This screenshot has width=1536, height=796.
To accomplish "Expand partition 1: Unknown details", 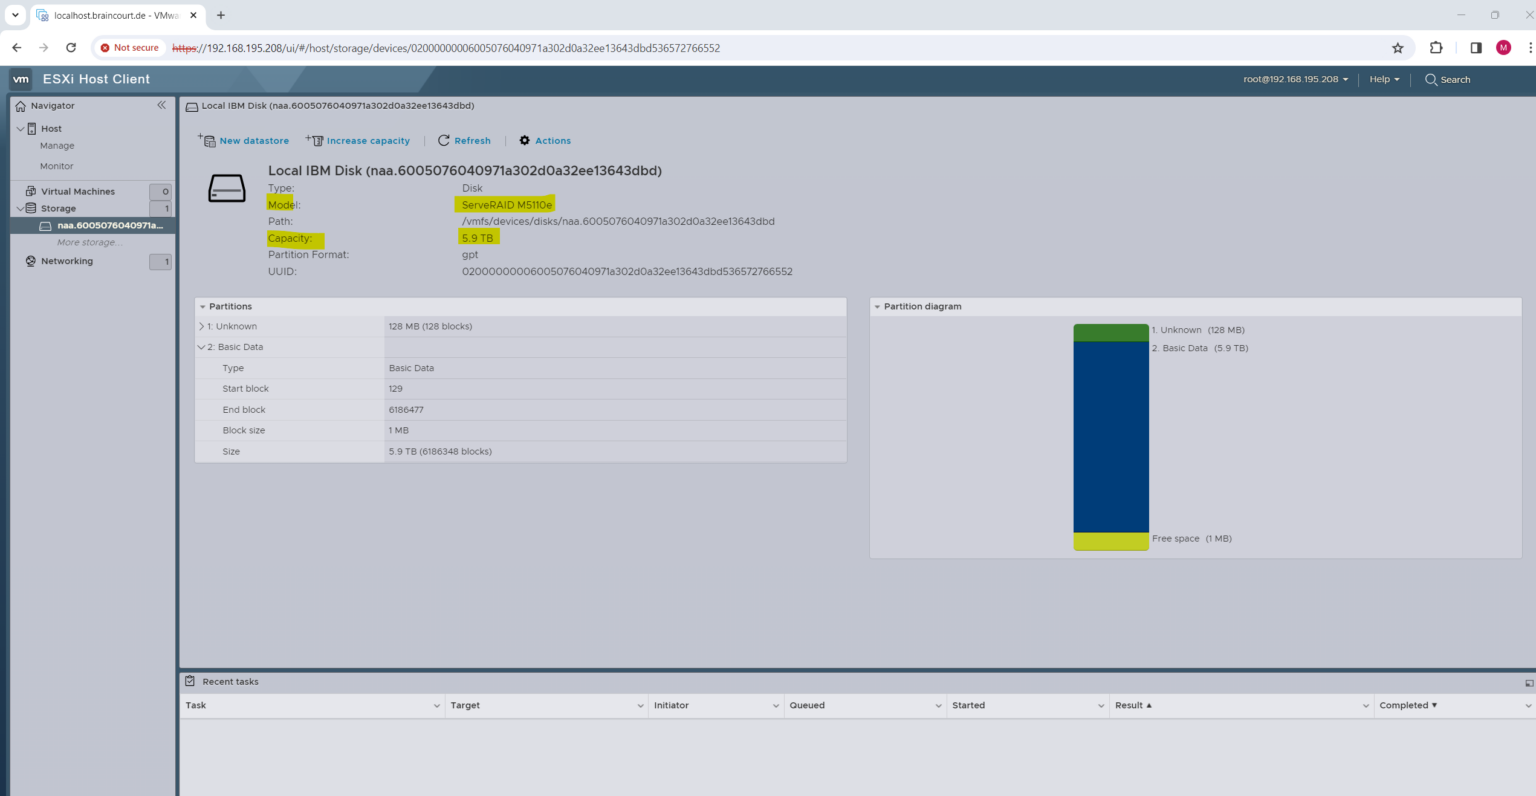I will coord(200,326).
